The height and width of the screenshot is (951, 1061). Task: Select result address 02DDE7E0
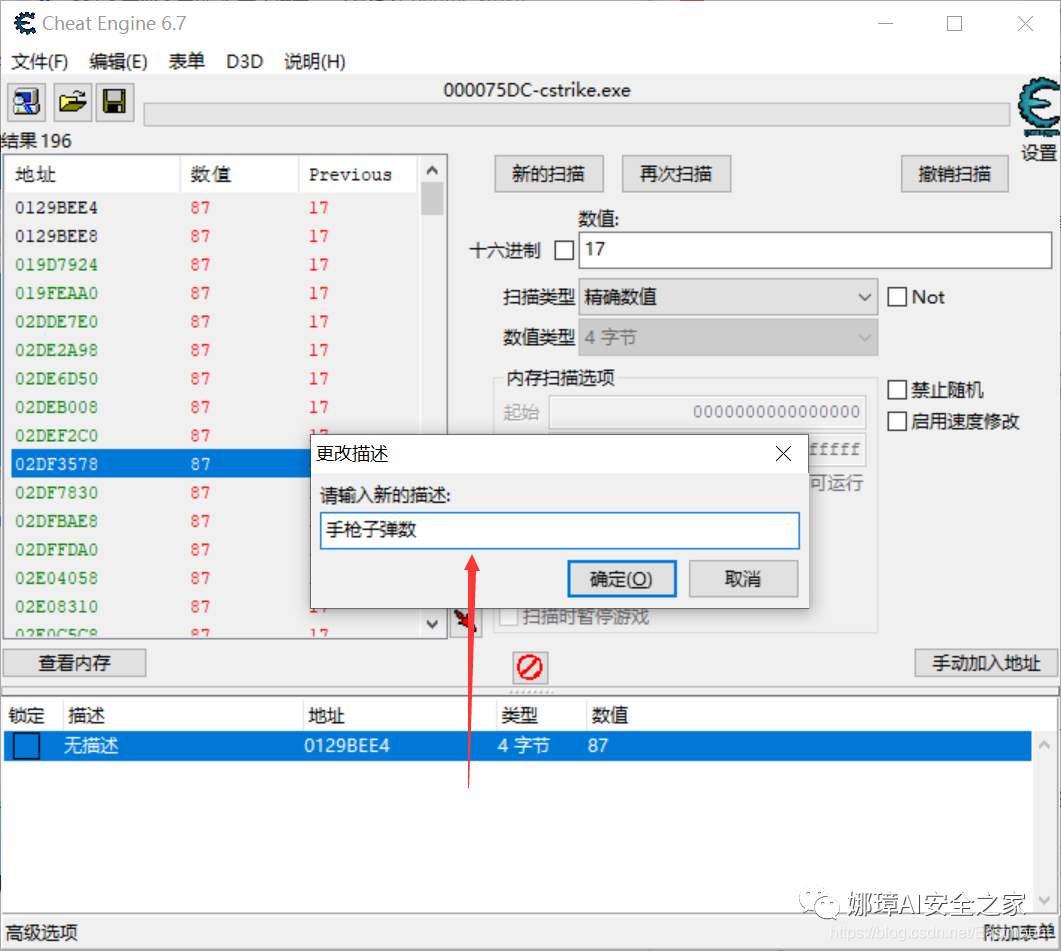pos(56,321)
